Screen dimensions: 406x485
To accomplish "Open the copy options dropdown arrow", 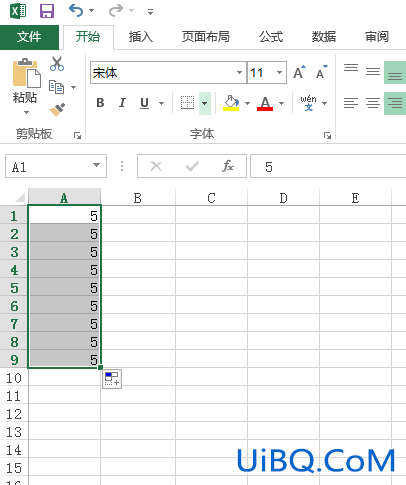I will 73,87.
